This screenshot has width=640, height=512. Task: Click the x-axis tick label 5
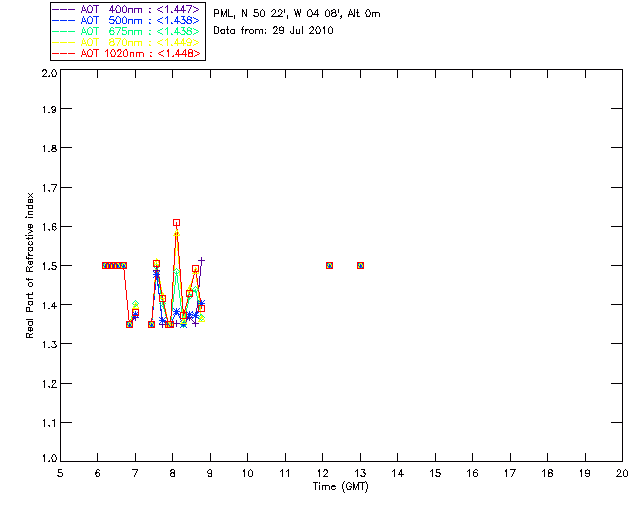pos(60,473)
